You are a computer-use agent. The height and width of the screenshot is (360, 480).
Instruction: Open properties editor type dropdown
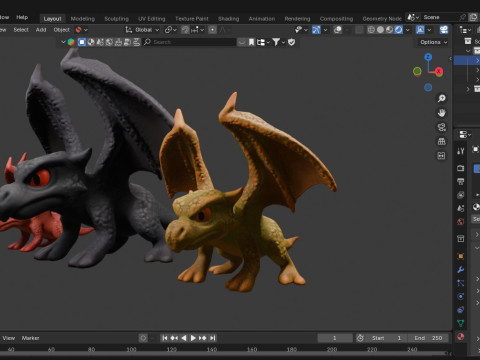465,135
